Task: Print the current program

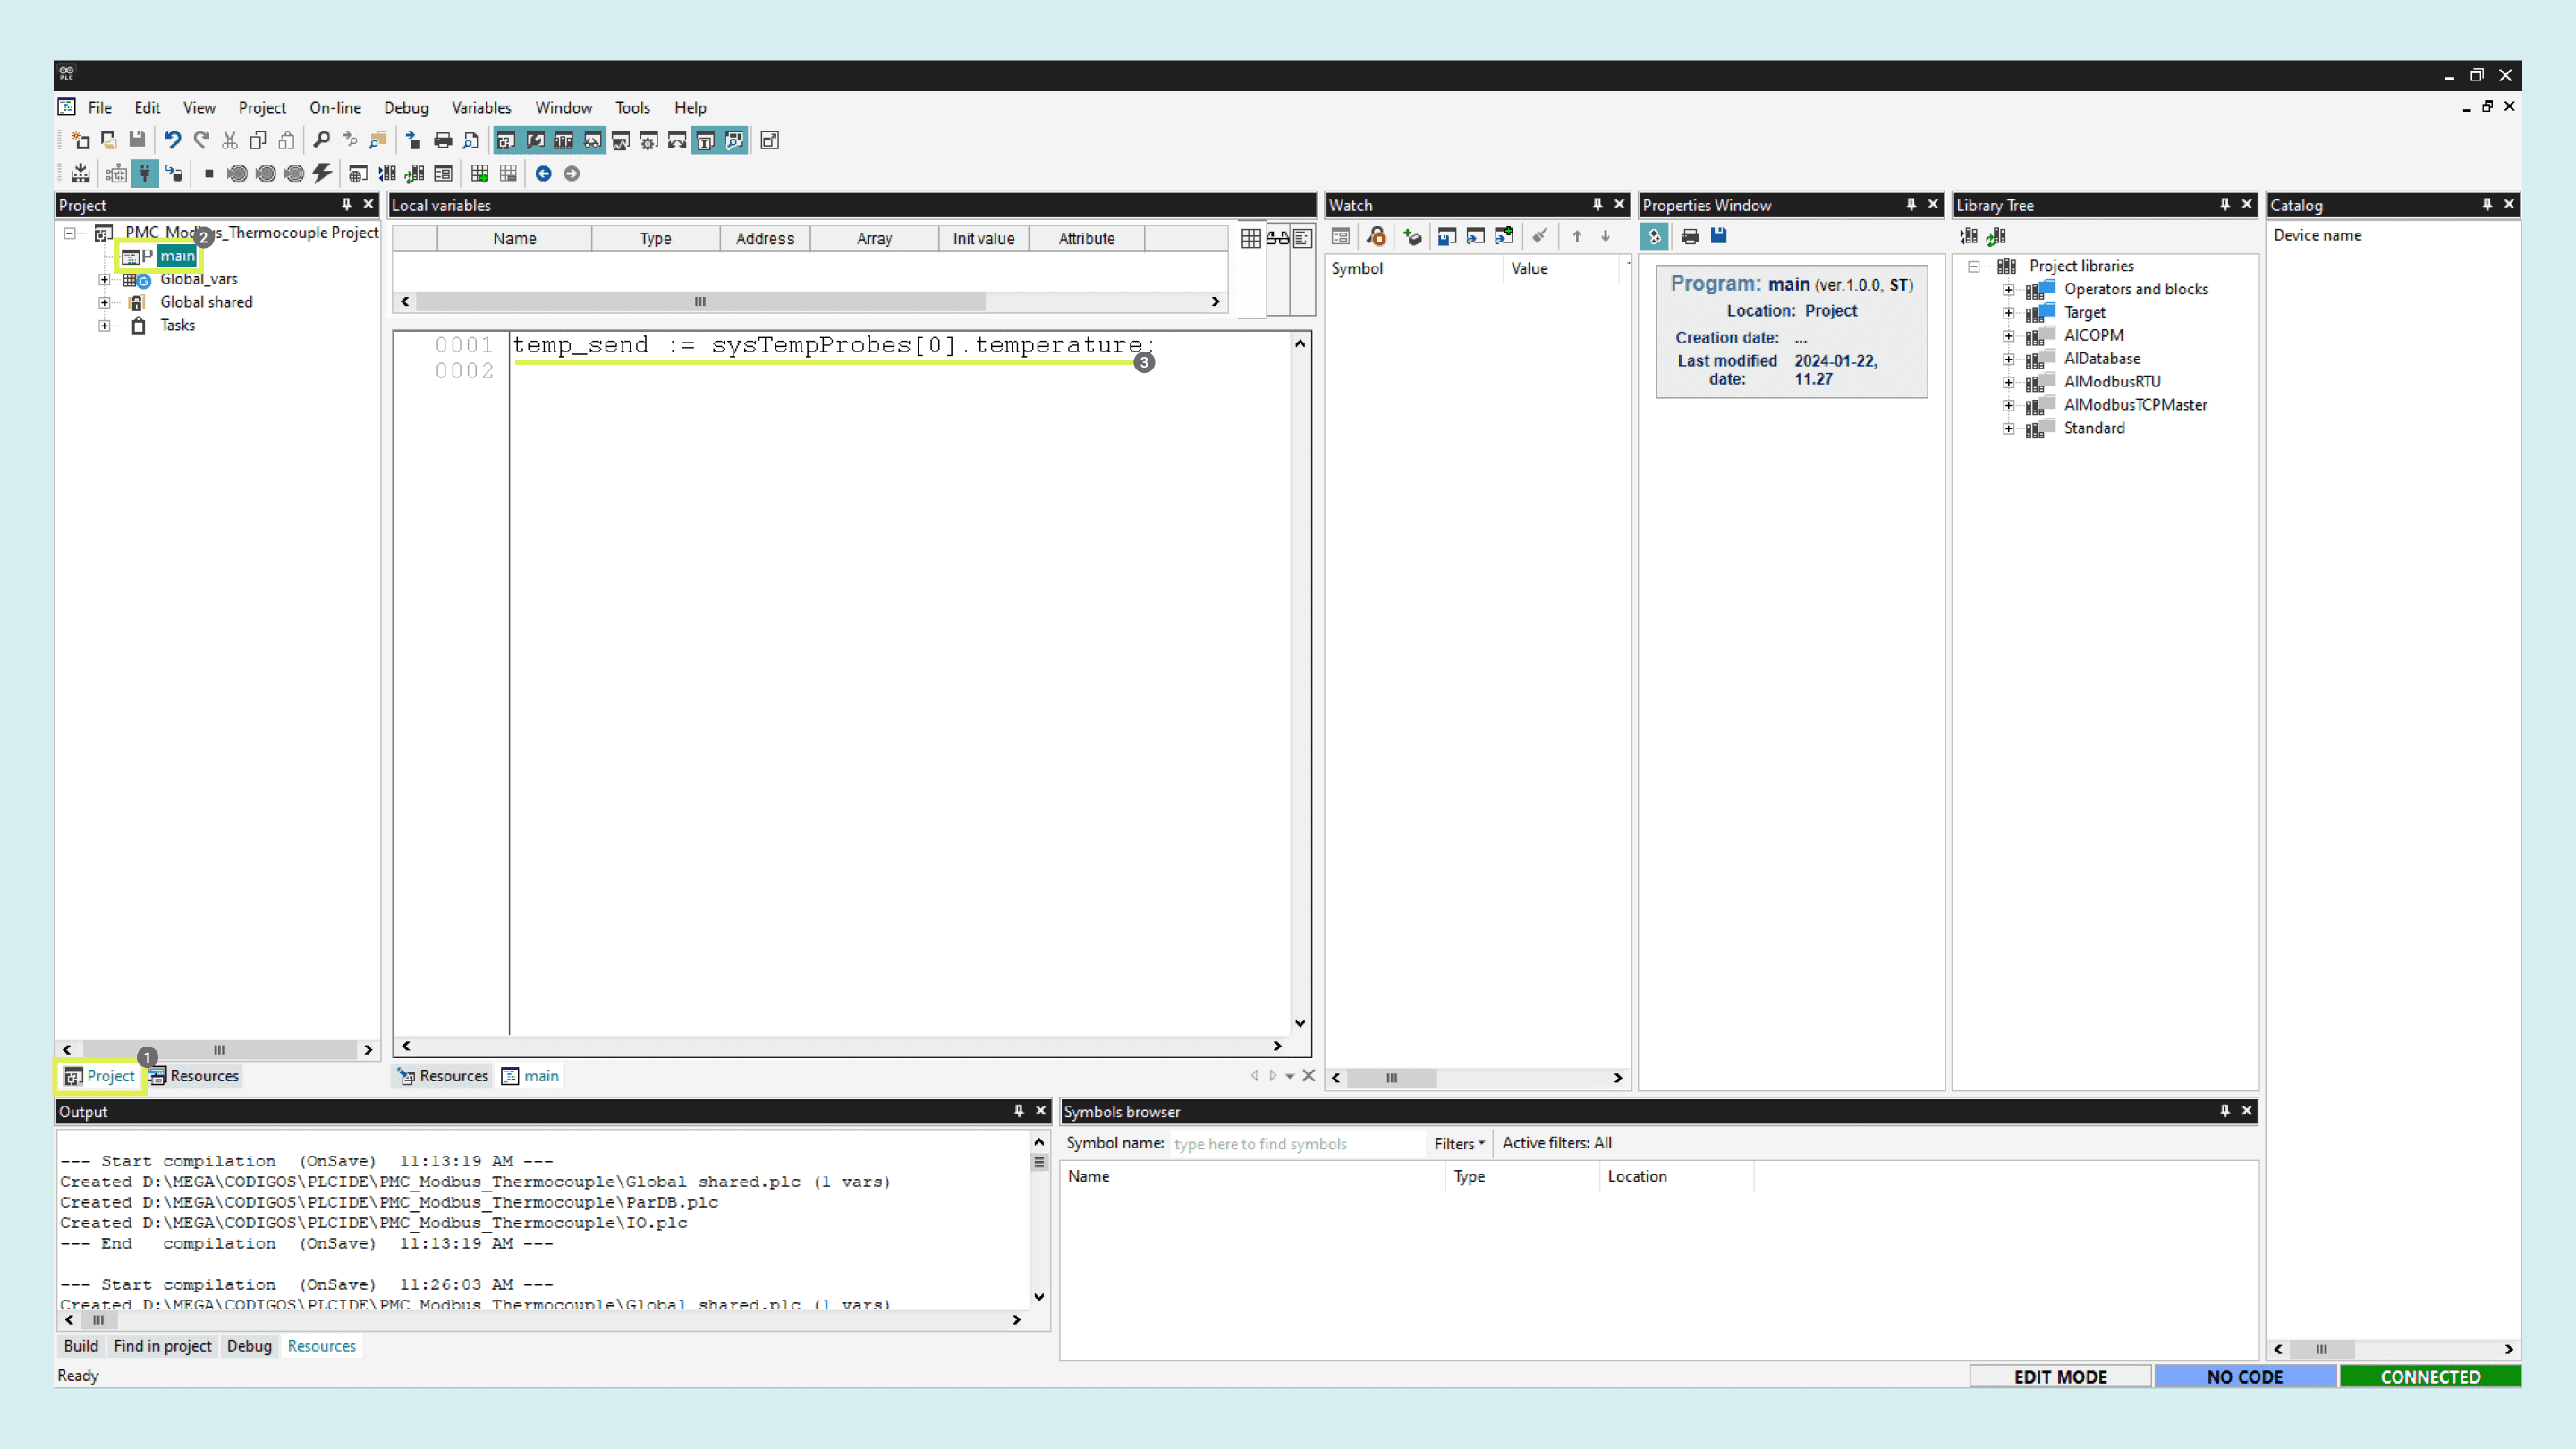Action: coord(443,140)
